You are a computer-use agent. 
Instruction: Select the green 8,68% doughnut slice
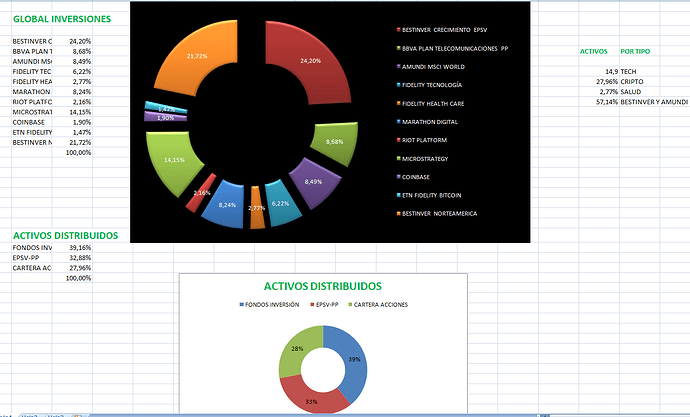click(x=337, y=142)
